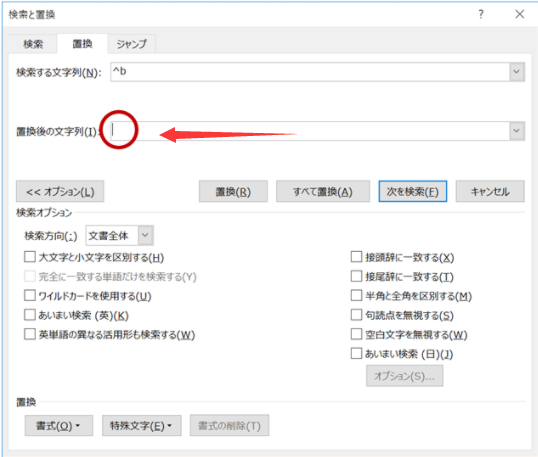Image resolution: width=538 pixels, height=457 pixels.
Task: Expand the 置換後の文字列 history dropdown
Action: 517,131
